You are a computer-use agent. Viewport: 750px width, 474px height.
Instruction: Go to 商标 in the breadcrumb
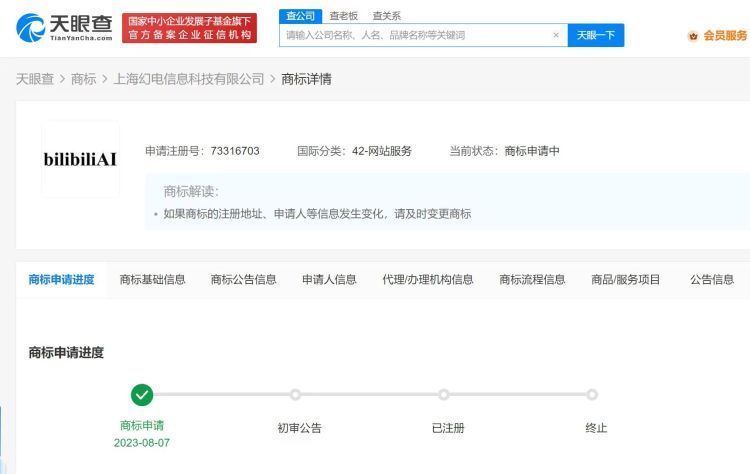pos(84,79)
